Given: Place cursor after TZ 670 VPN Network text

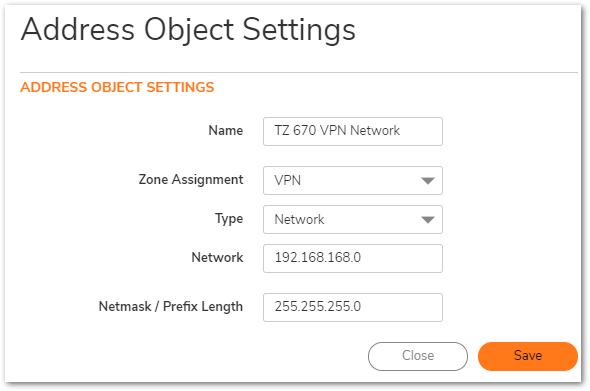Looking at the screenshot, I should click(x=401, y=131).
